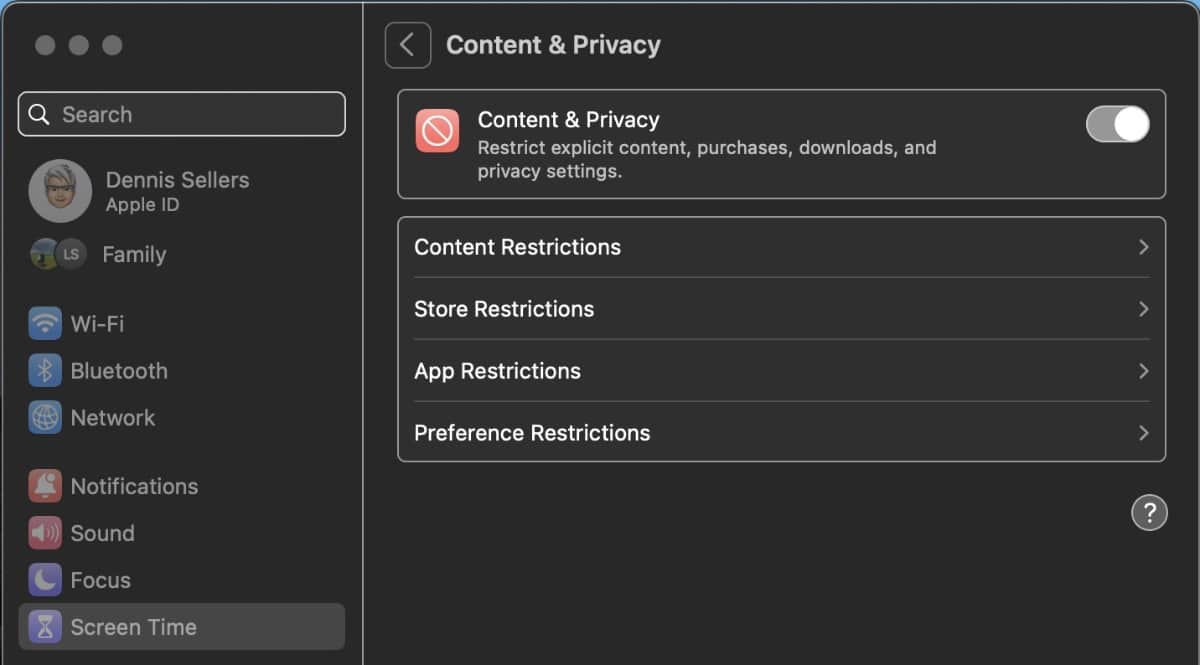The width and height of the screenshot is (1200, 665).
Task: Click the magnifying glass search icon
Action: point(40,114)
